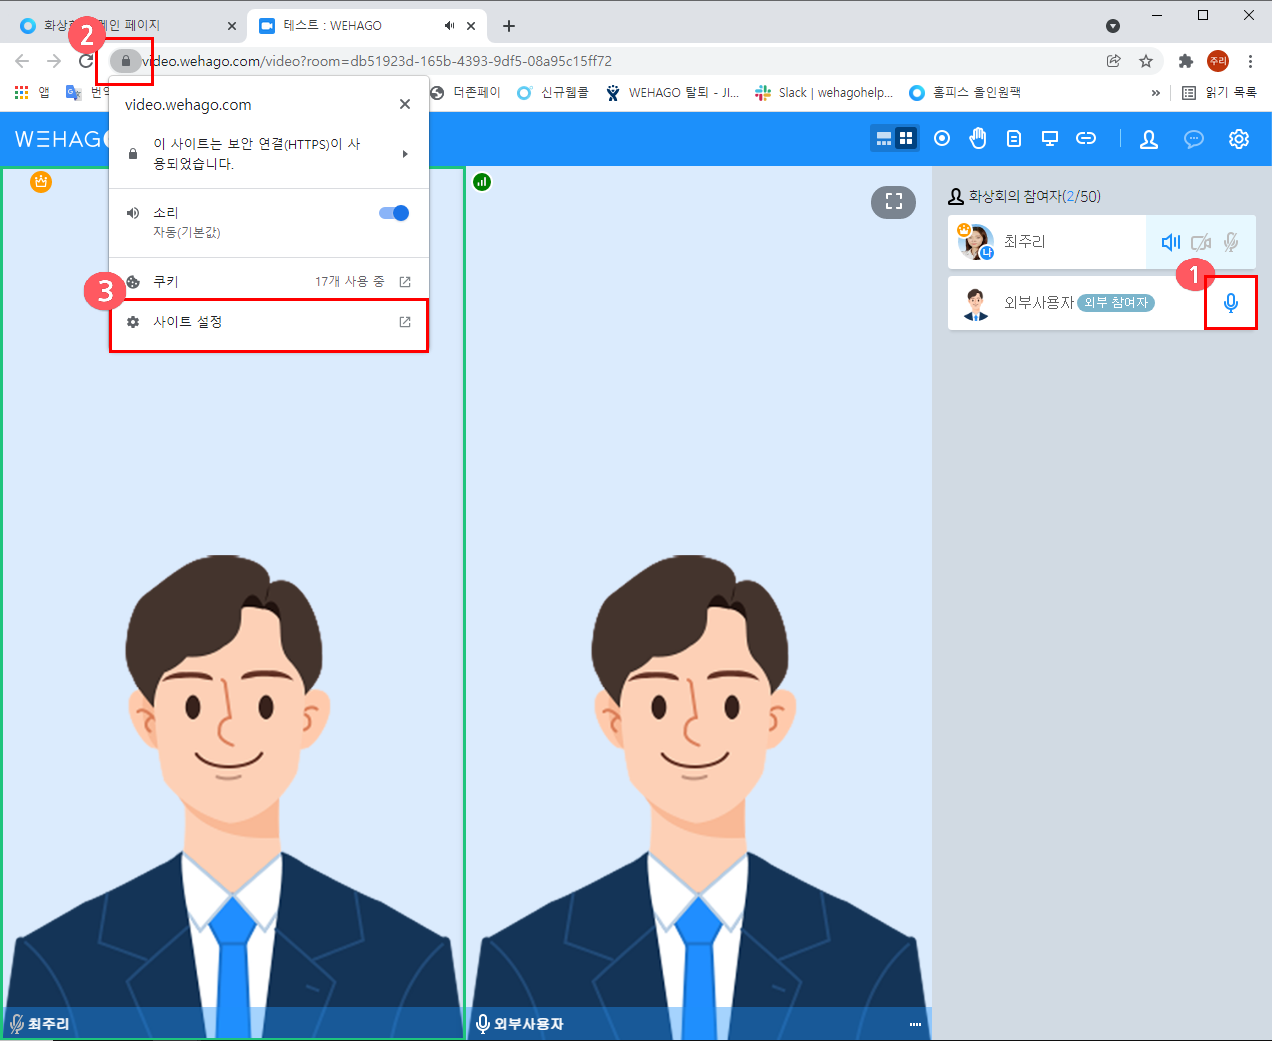This screenshot has height=1041, width=1272.
Task: Expand the HTTPS secure connection details
Action: [x=268, y=154]
